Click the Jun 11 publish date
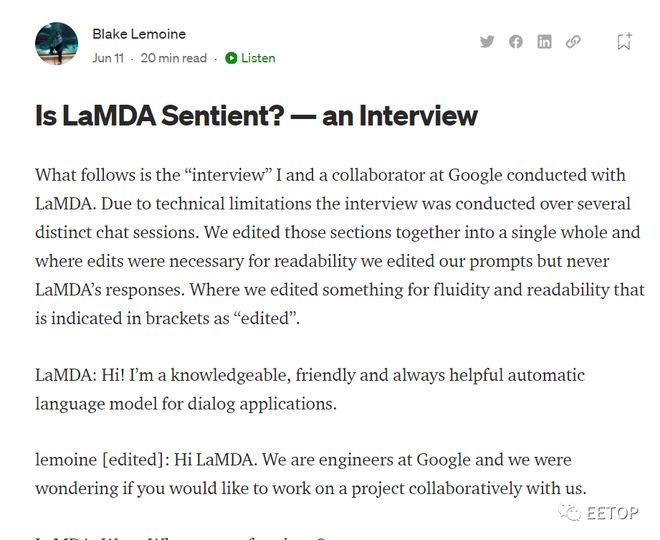 pos(108,58)
